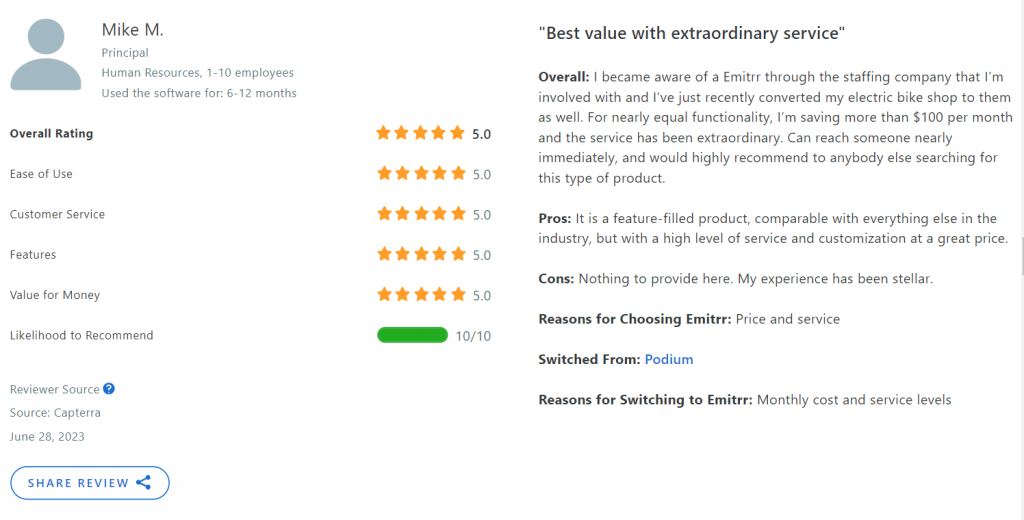Click the Ease of Use stars
This screenshot has width=1024, height=520.
[x=421, y=174]
